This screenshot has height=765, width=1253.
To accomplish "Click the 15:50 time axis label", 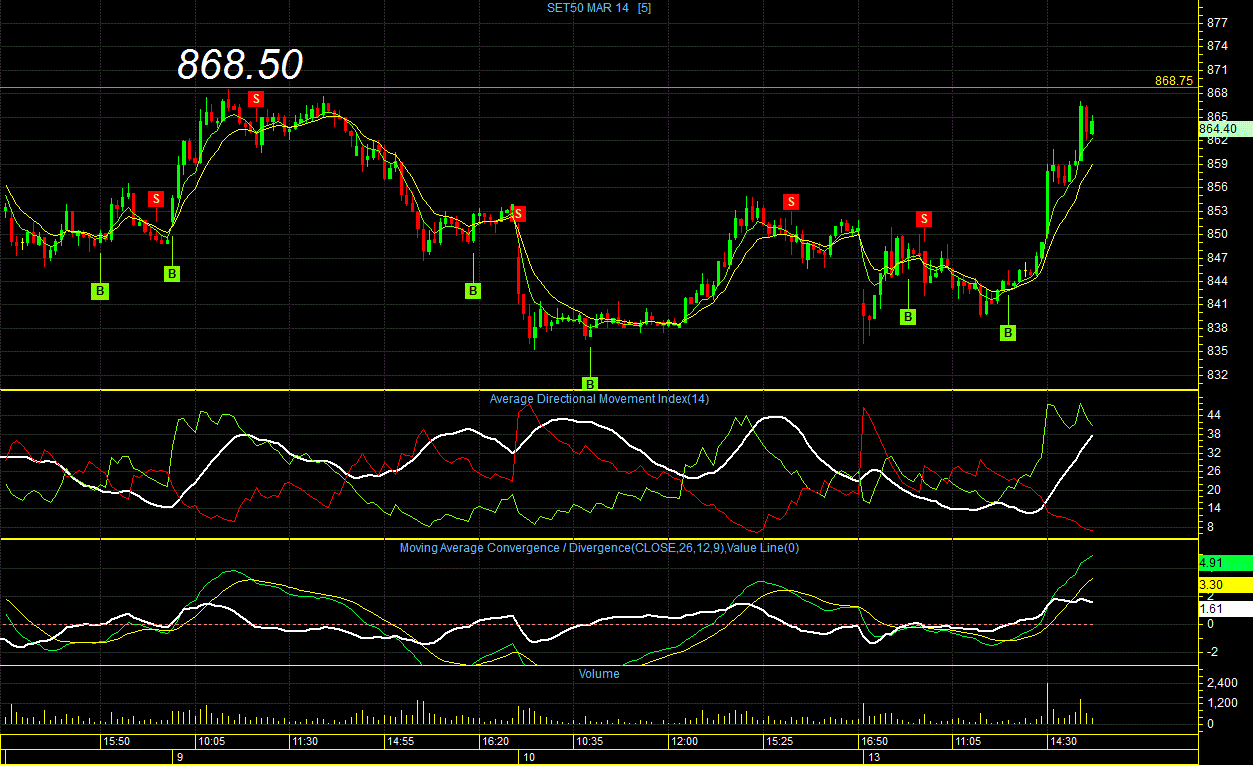I will coord(116,742).
